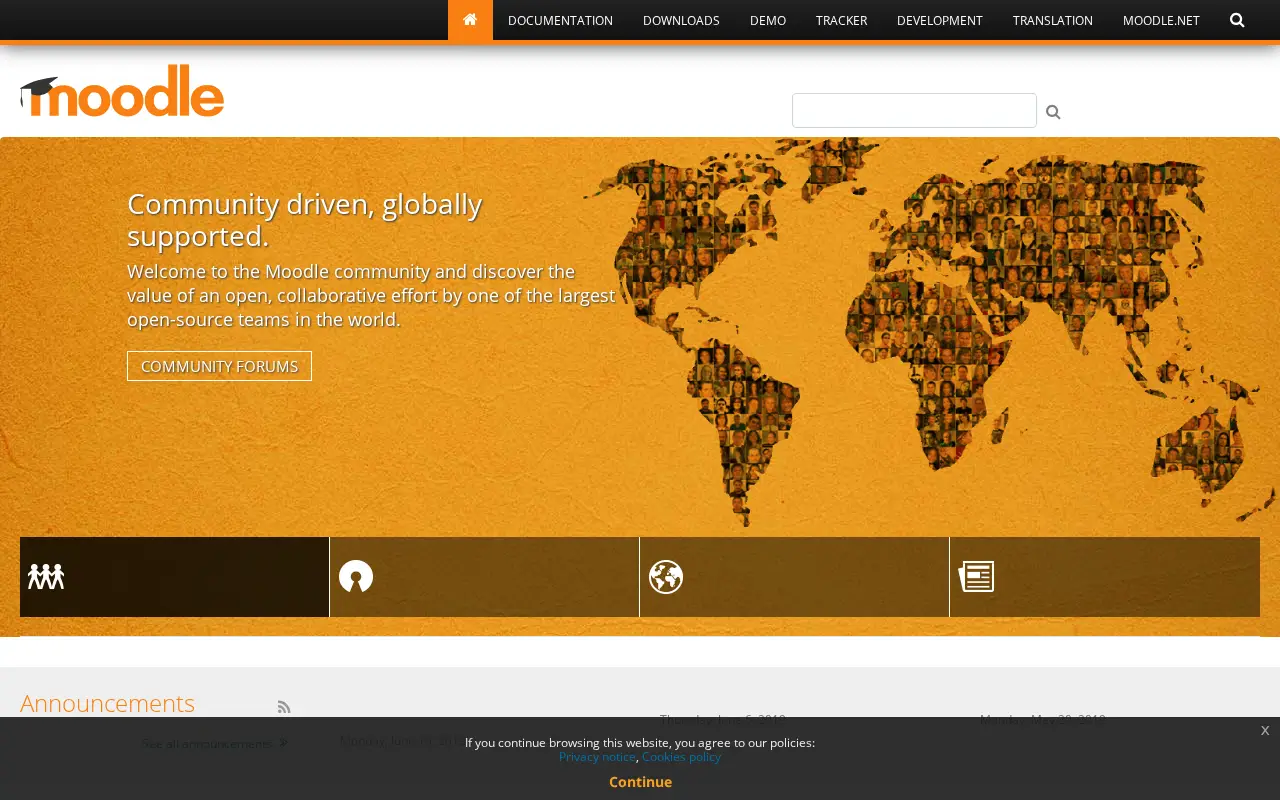This screenshot has width=1280, height=800.
Task: Click See all announcements link
Action: 214,743
